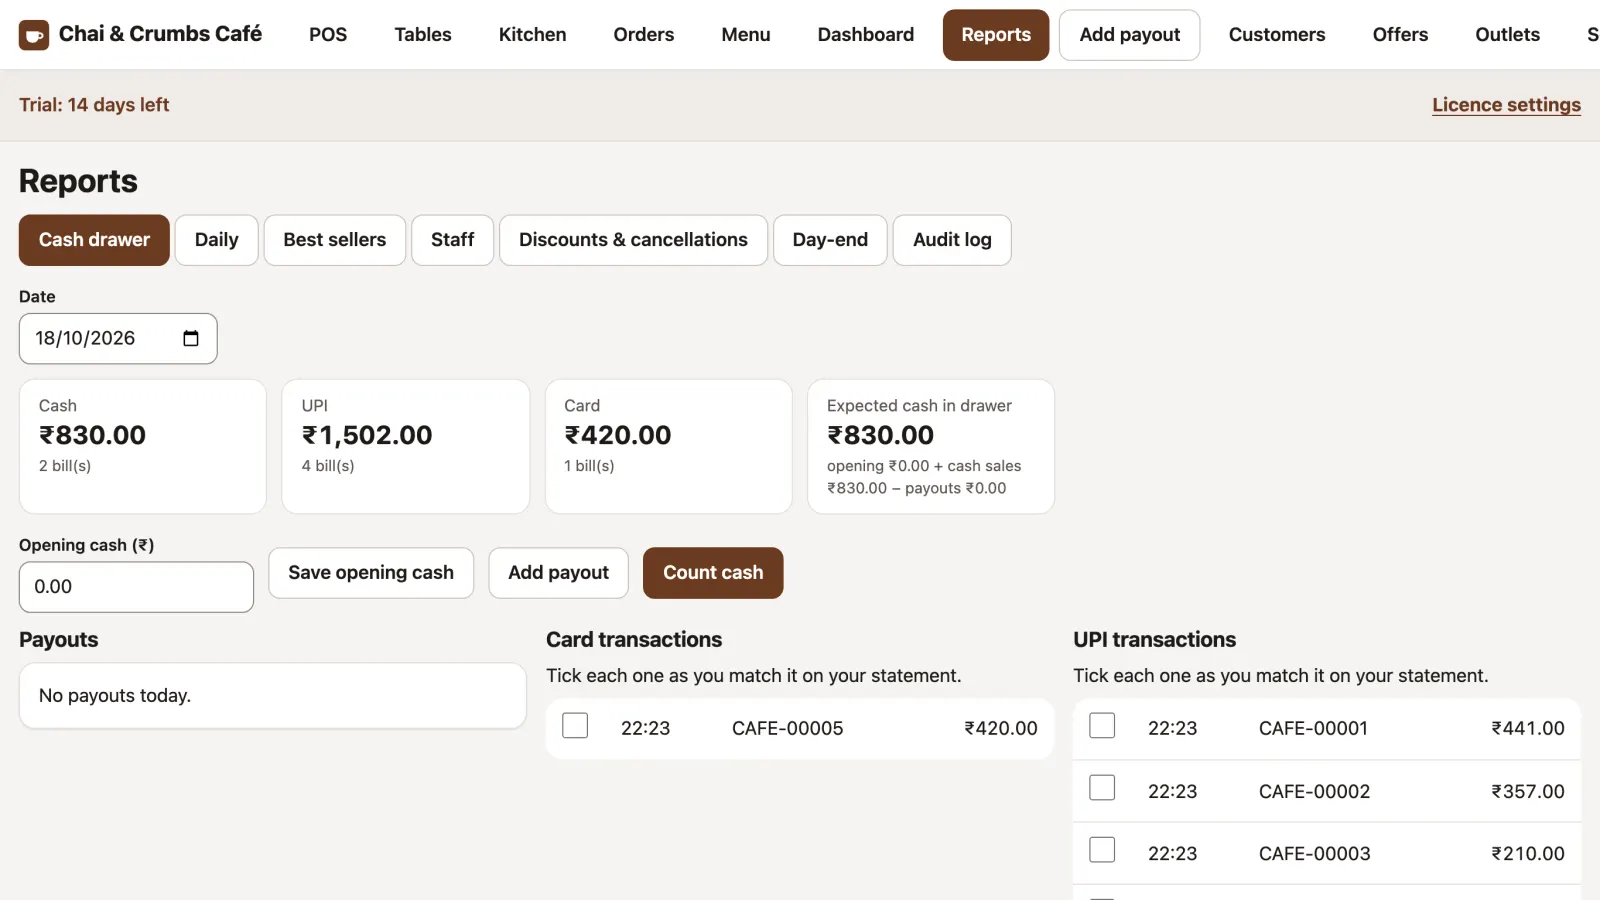Navigate to the Menu page
Viewport: 1600px width, 900px height.
(x=746, y=35)
